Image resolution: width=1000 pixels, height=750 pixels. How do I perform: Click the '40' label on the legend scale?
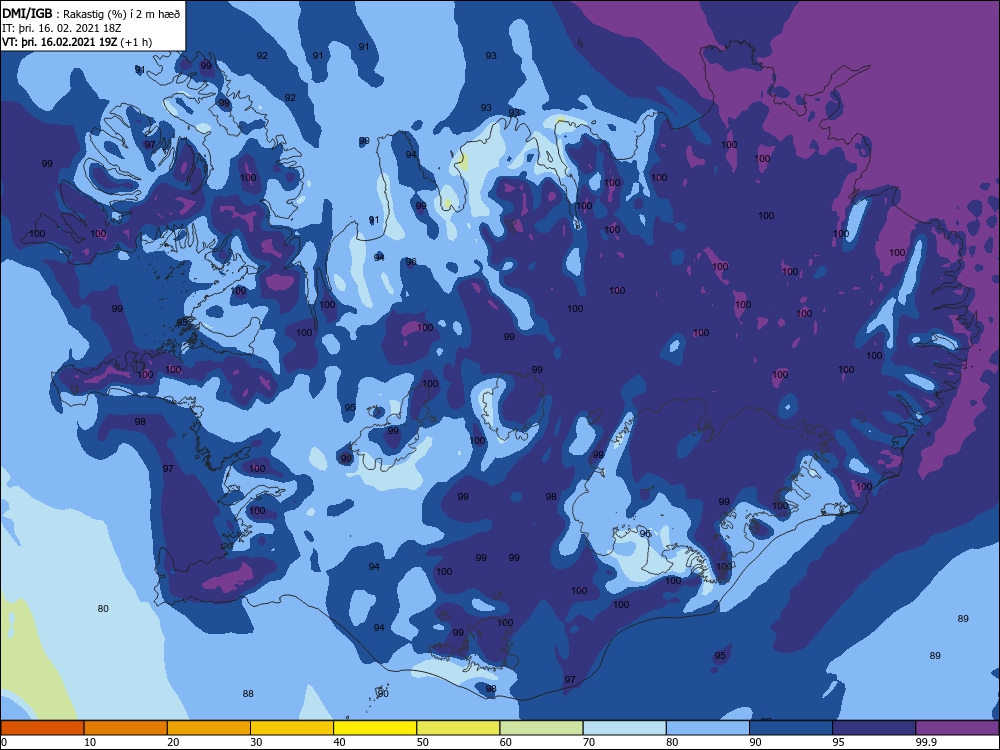(x=340, y=742)
